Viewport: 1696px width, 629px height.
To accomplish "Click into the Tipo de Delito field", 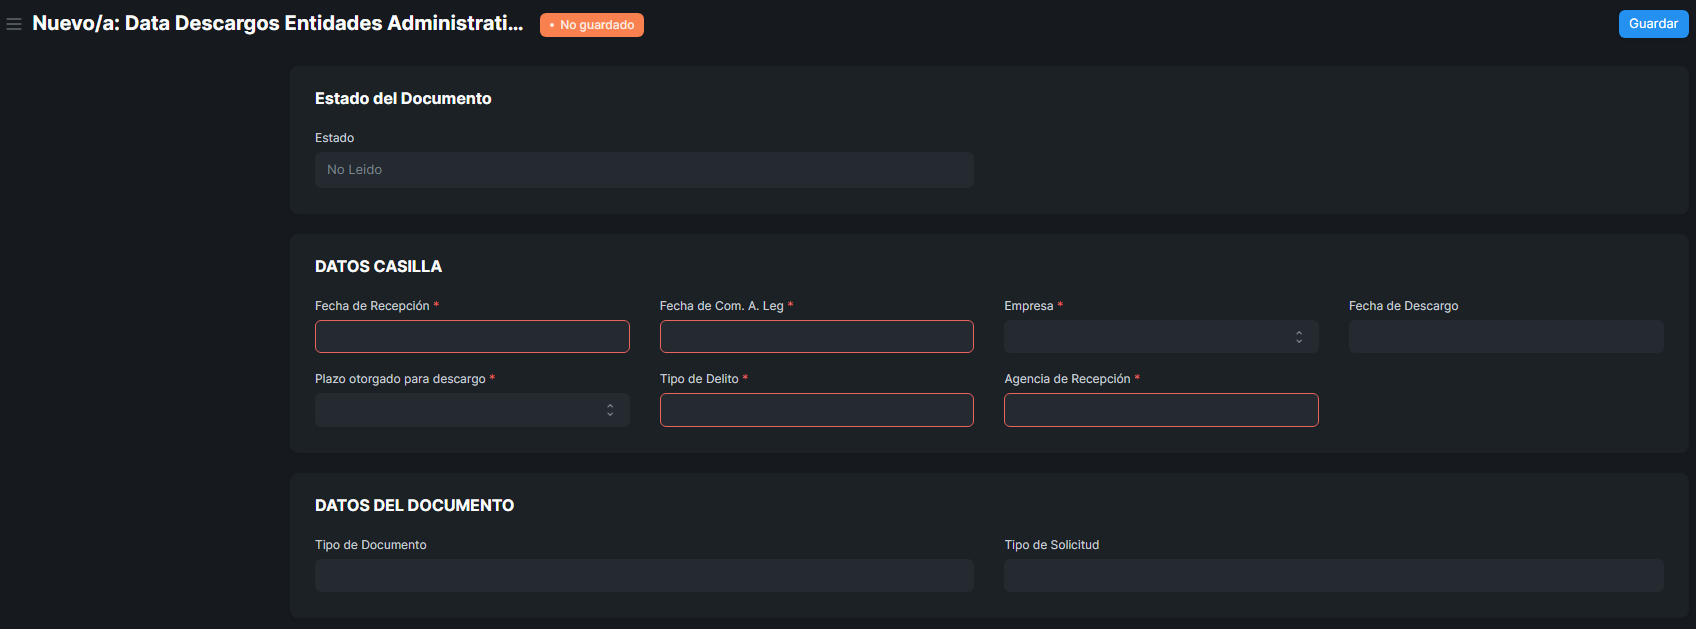I will click(x=816, y=410).
